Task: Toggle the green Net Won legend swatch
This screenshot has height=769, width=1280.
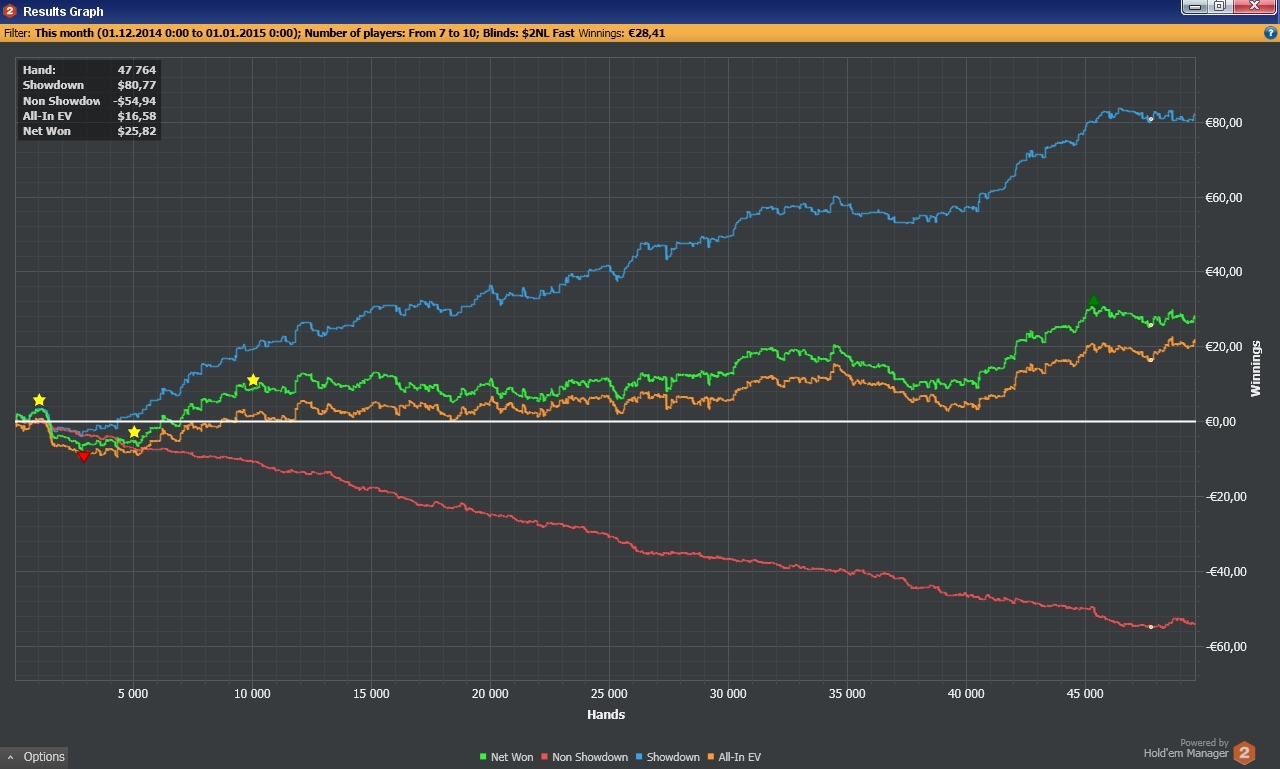Action: click(484, 757)
